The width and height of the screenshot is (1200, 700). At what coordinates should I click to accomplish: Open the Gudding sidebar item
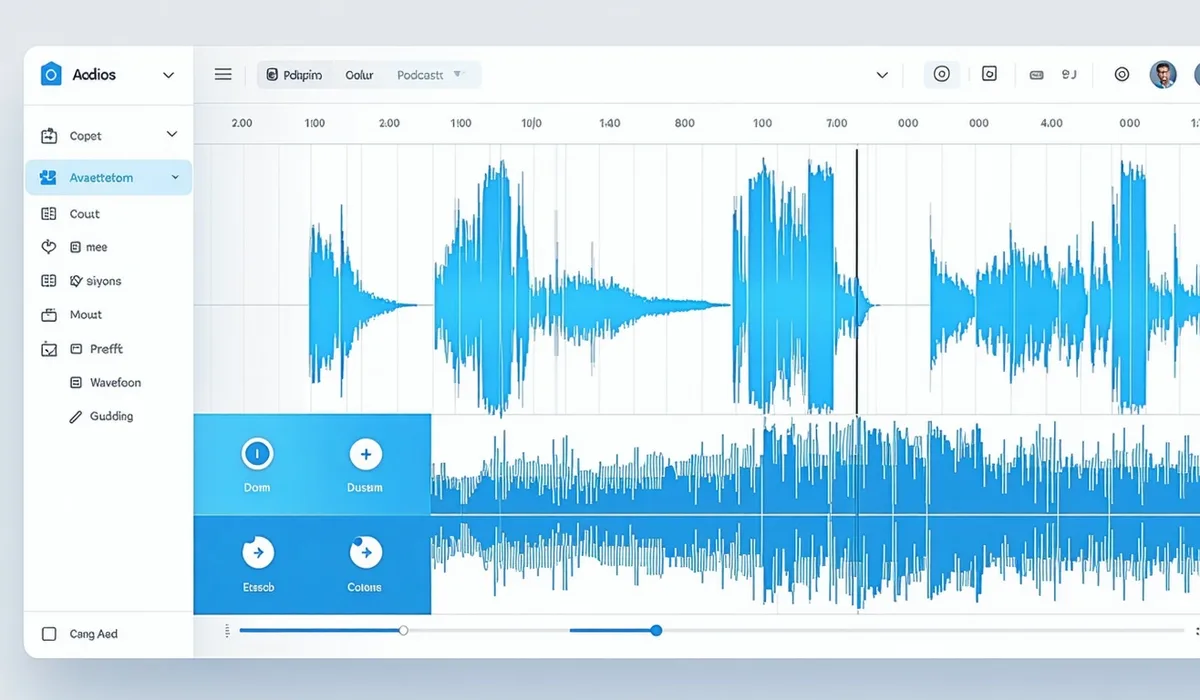click(111, 416)
